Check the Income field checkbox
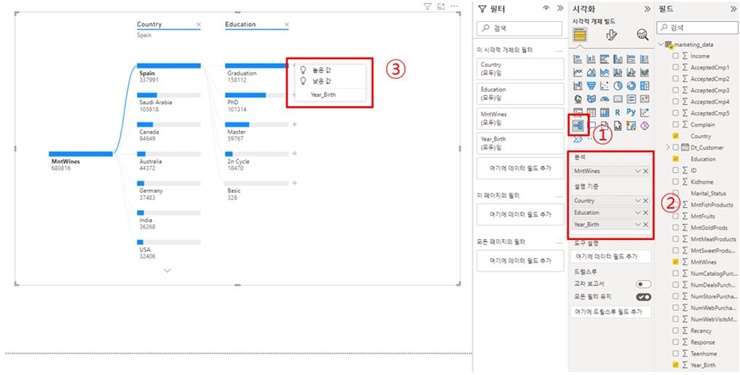 675,56
